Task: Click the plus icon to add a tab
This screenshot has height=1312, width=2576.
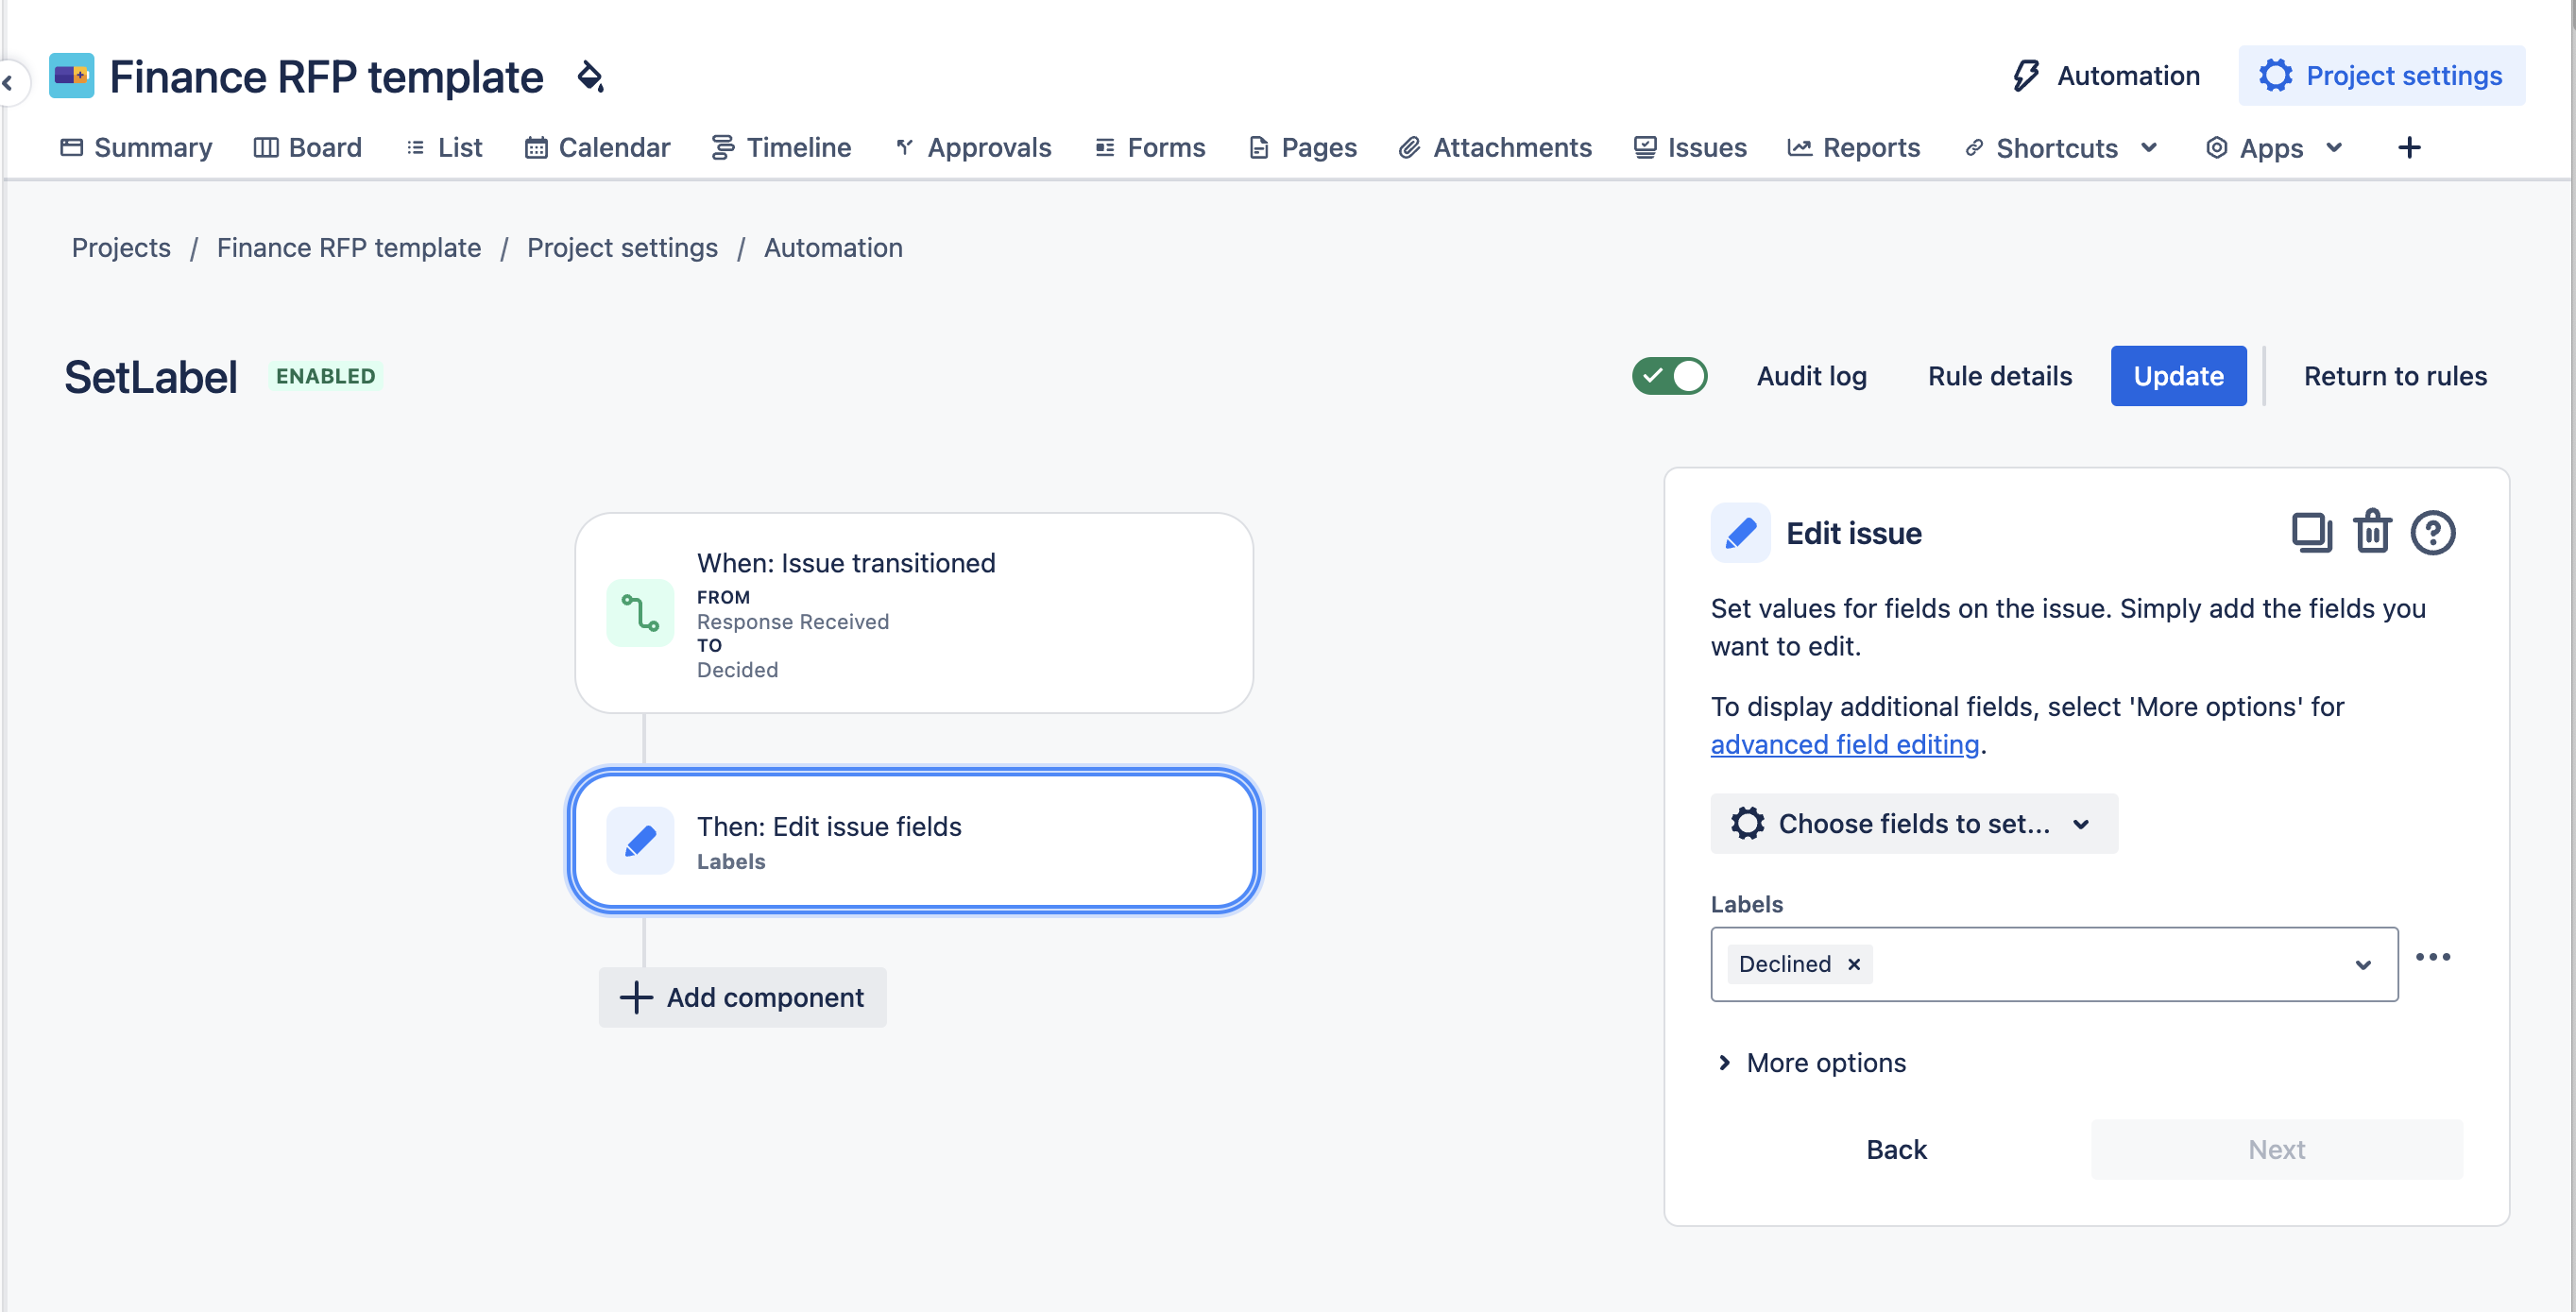Action: pos(2409,148)
